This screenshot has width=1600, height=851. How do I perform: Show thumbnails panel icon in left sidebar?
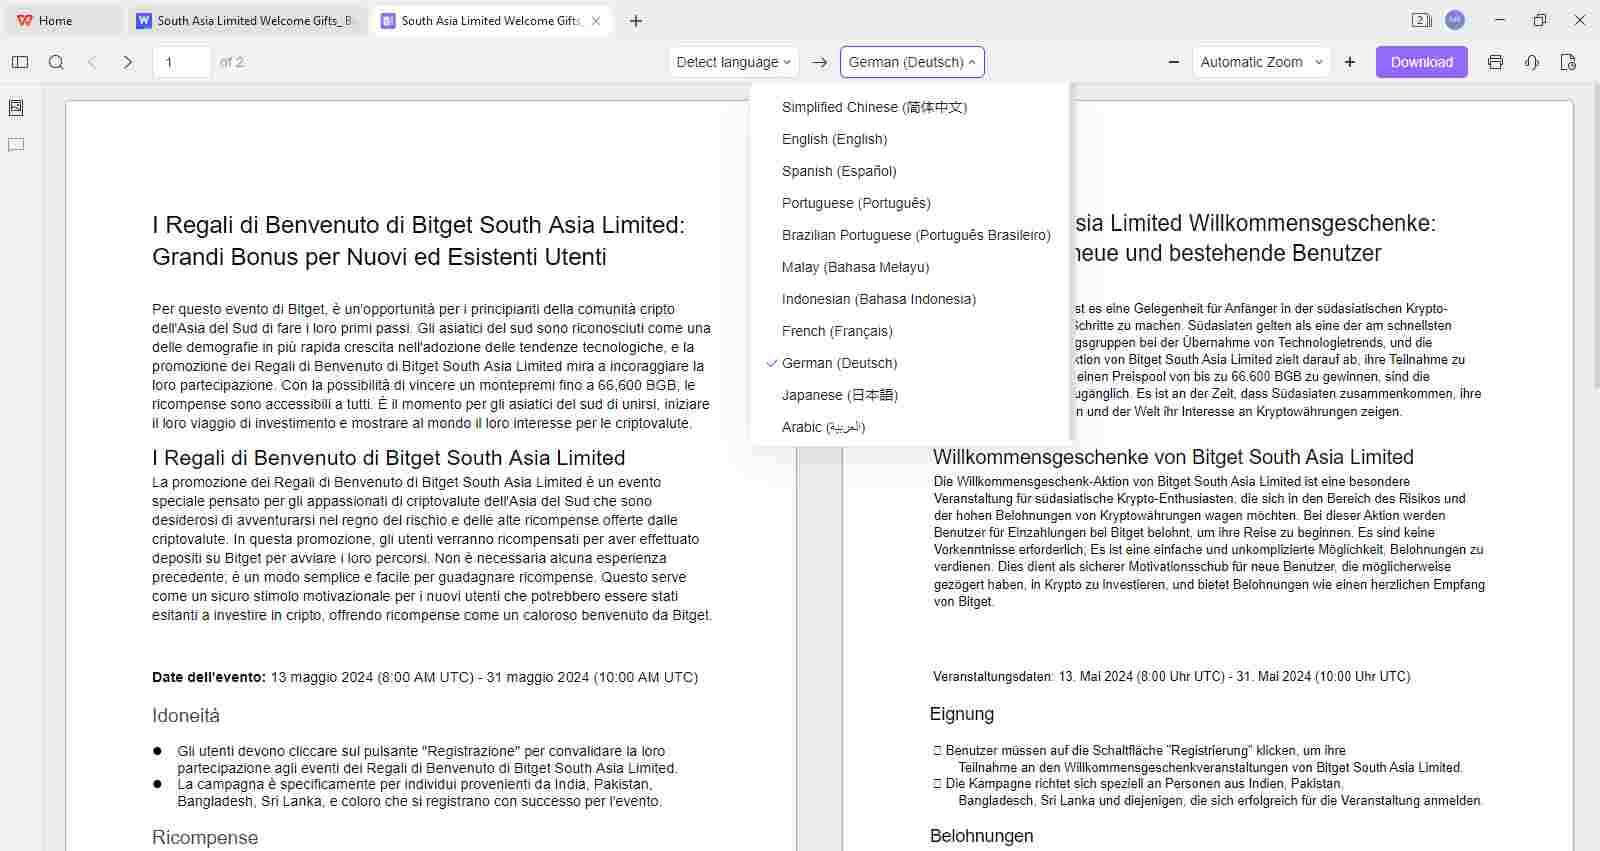[16, 108]
